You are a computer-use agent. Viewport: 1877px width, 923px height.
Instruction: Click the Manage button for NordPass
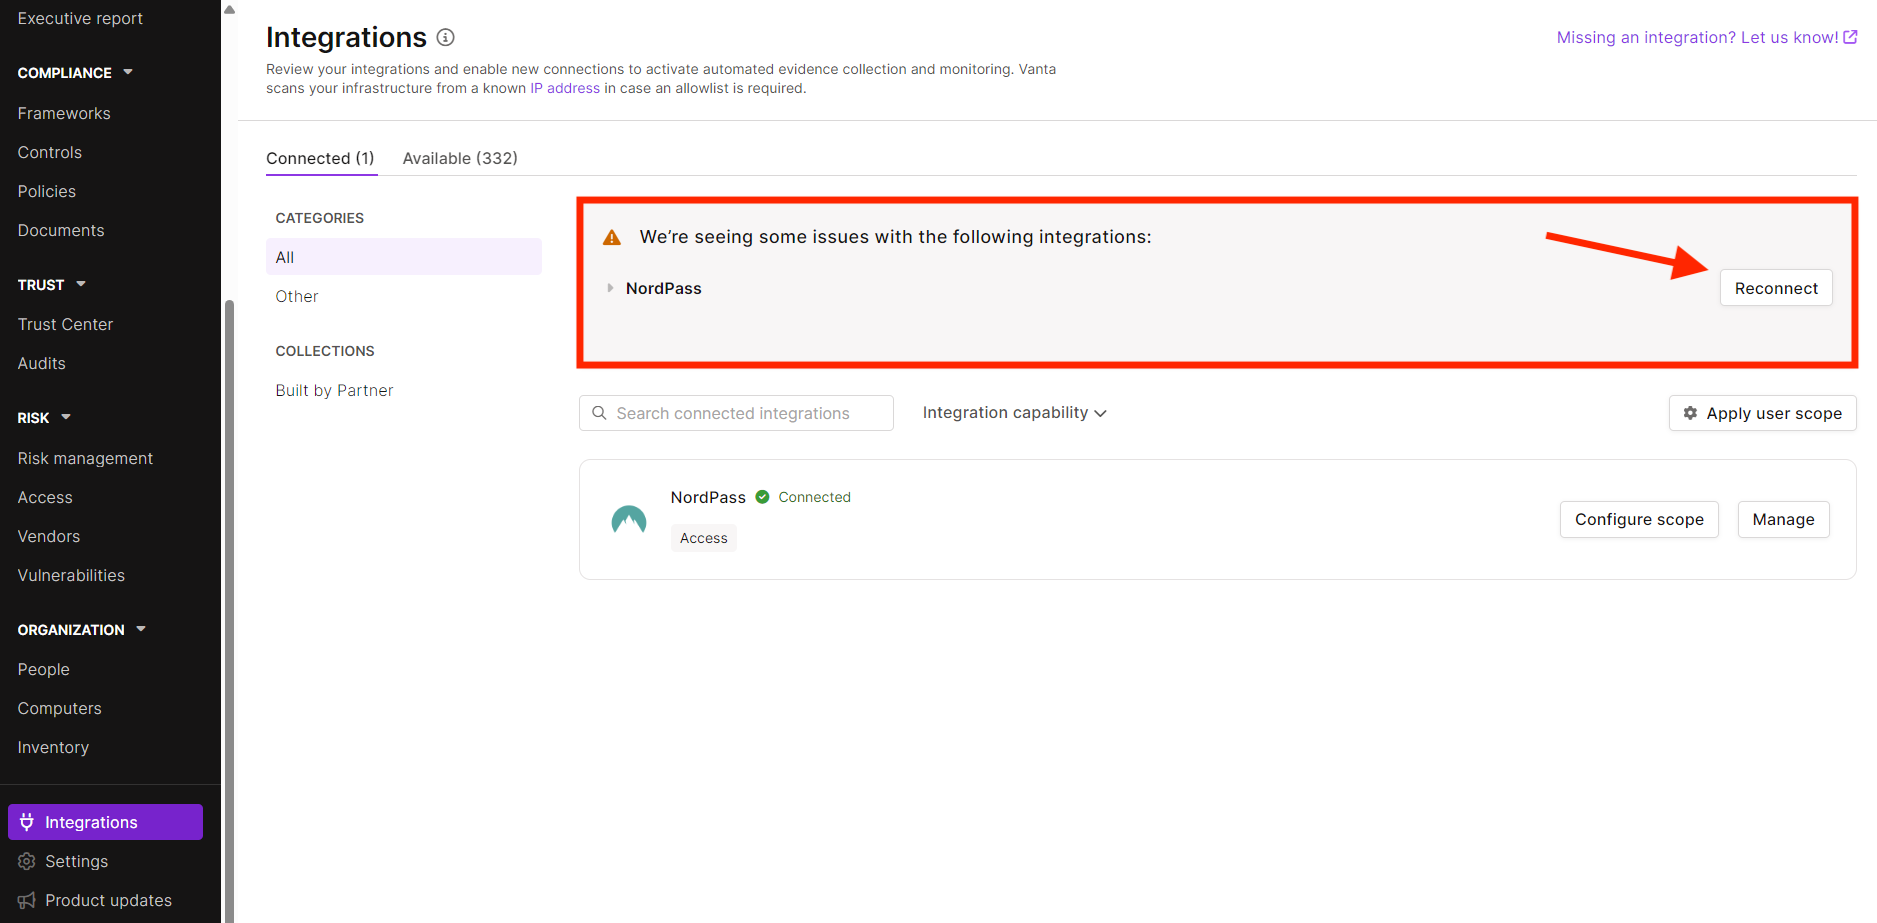tap(1783, 519)
